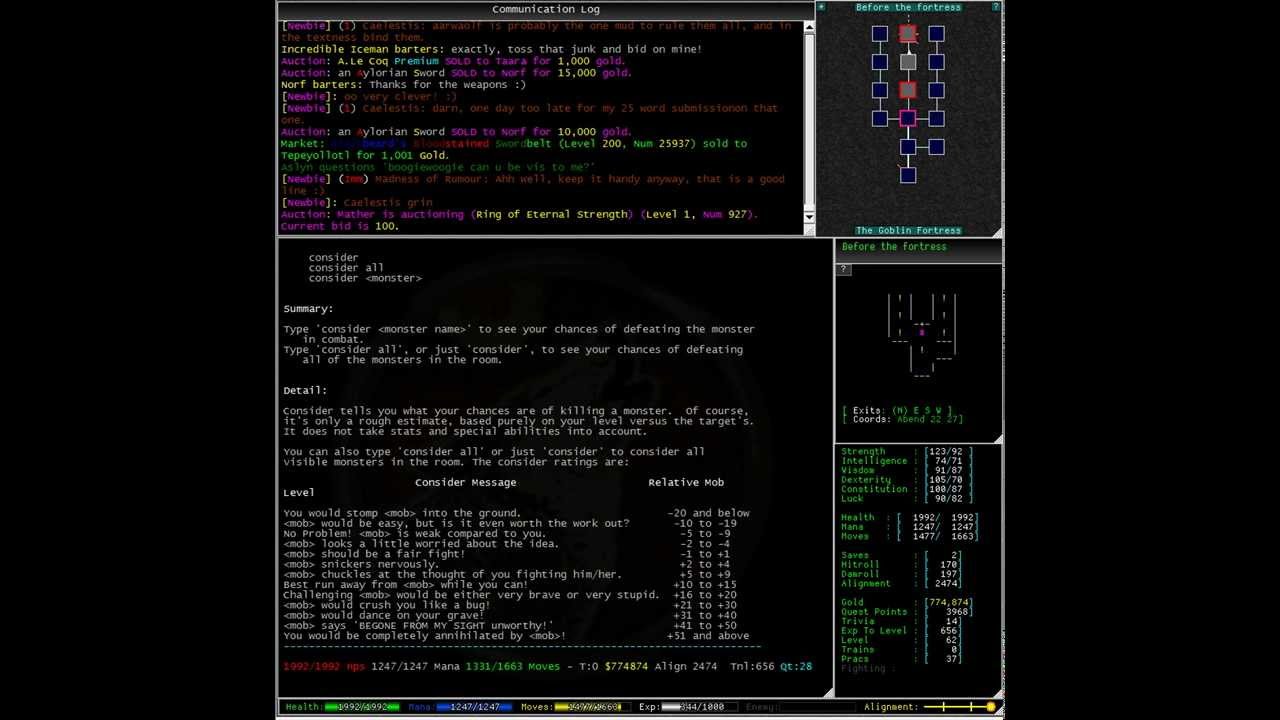Click the Exp progress bar in the status bar
The width and height of the screenshot is (1280, 720).
coord(699,707)
